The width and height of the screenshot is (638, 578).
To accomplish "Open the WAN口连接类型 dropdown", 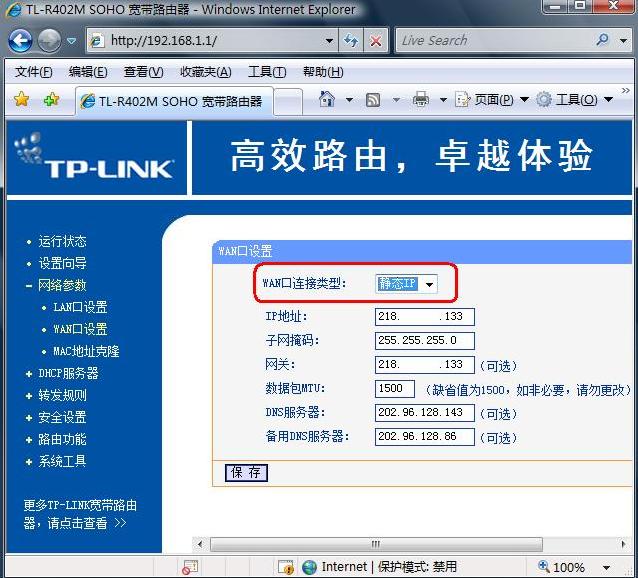I will [406, 284].
